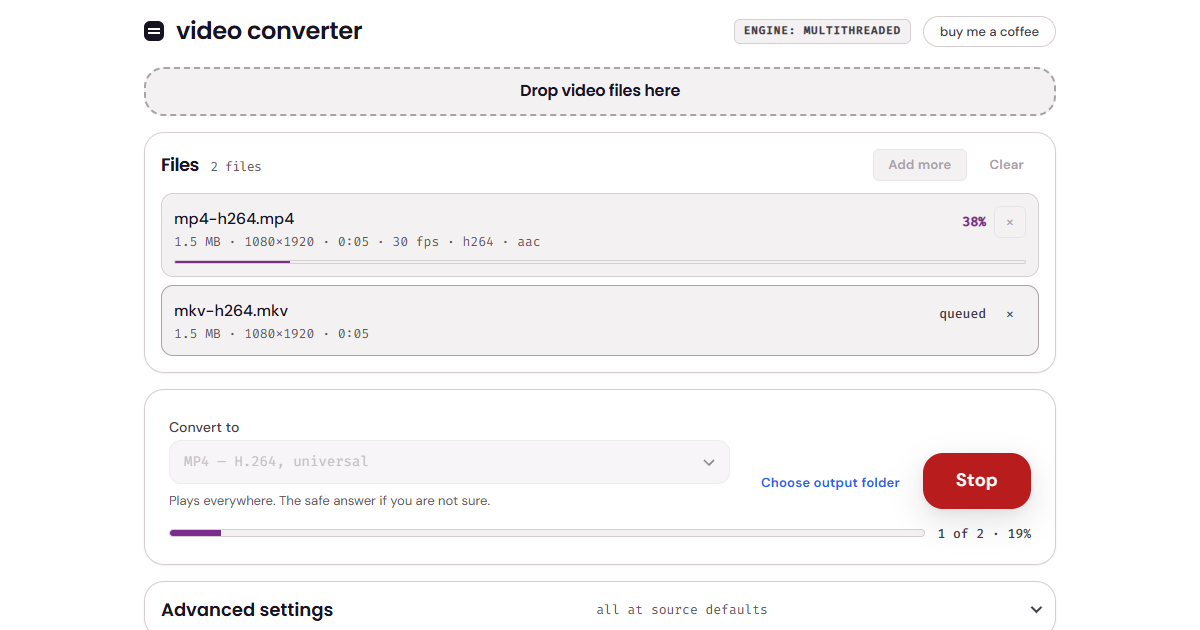Click Add more files button
The width and height of the screenshot is (1200, 630).
pyautogui.click(x=920, y=165)
